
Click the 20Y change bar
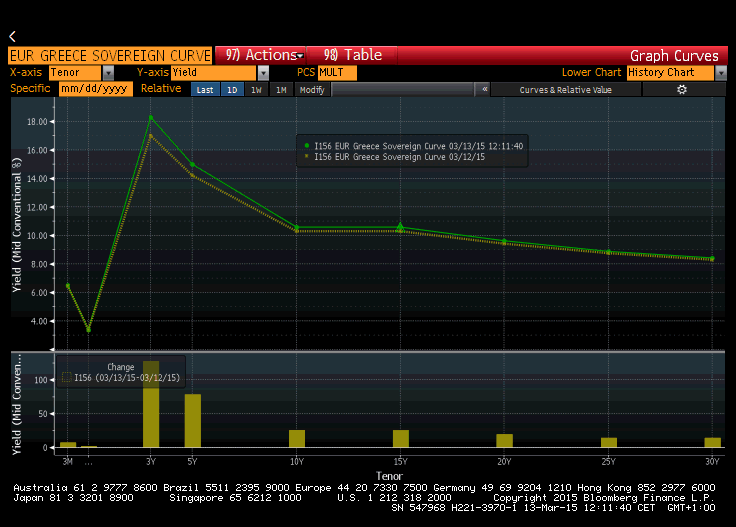coord(505,441)
